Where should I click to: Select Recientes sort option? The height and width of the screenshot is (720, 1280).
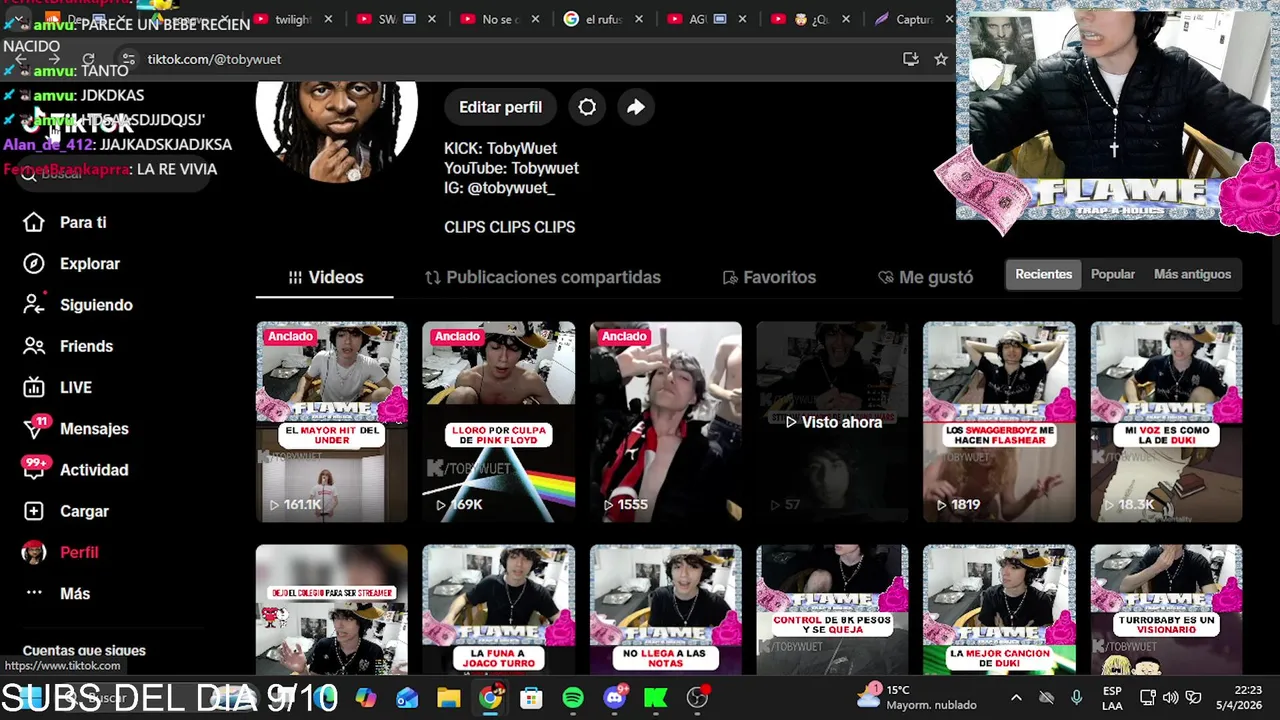pyautogui.click(x=1043, y=274)
